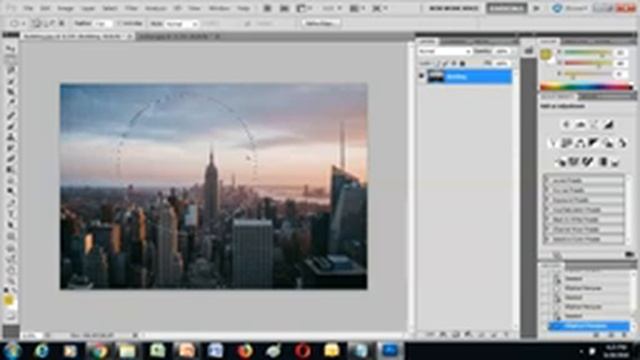Open Firefox from the taskbar
Viewport: 640px width, 360px height.
pos(244,351)
